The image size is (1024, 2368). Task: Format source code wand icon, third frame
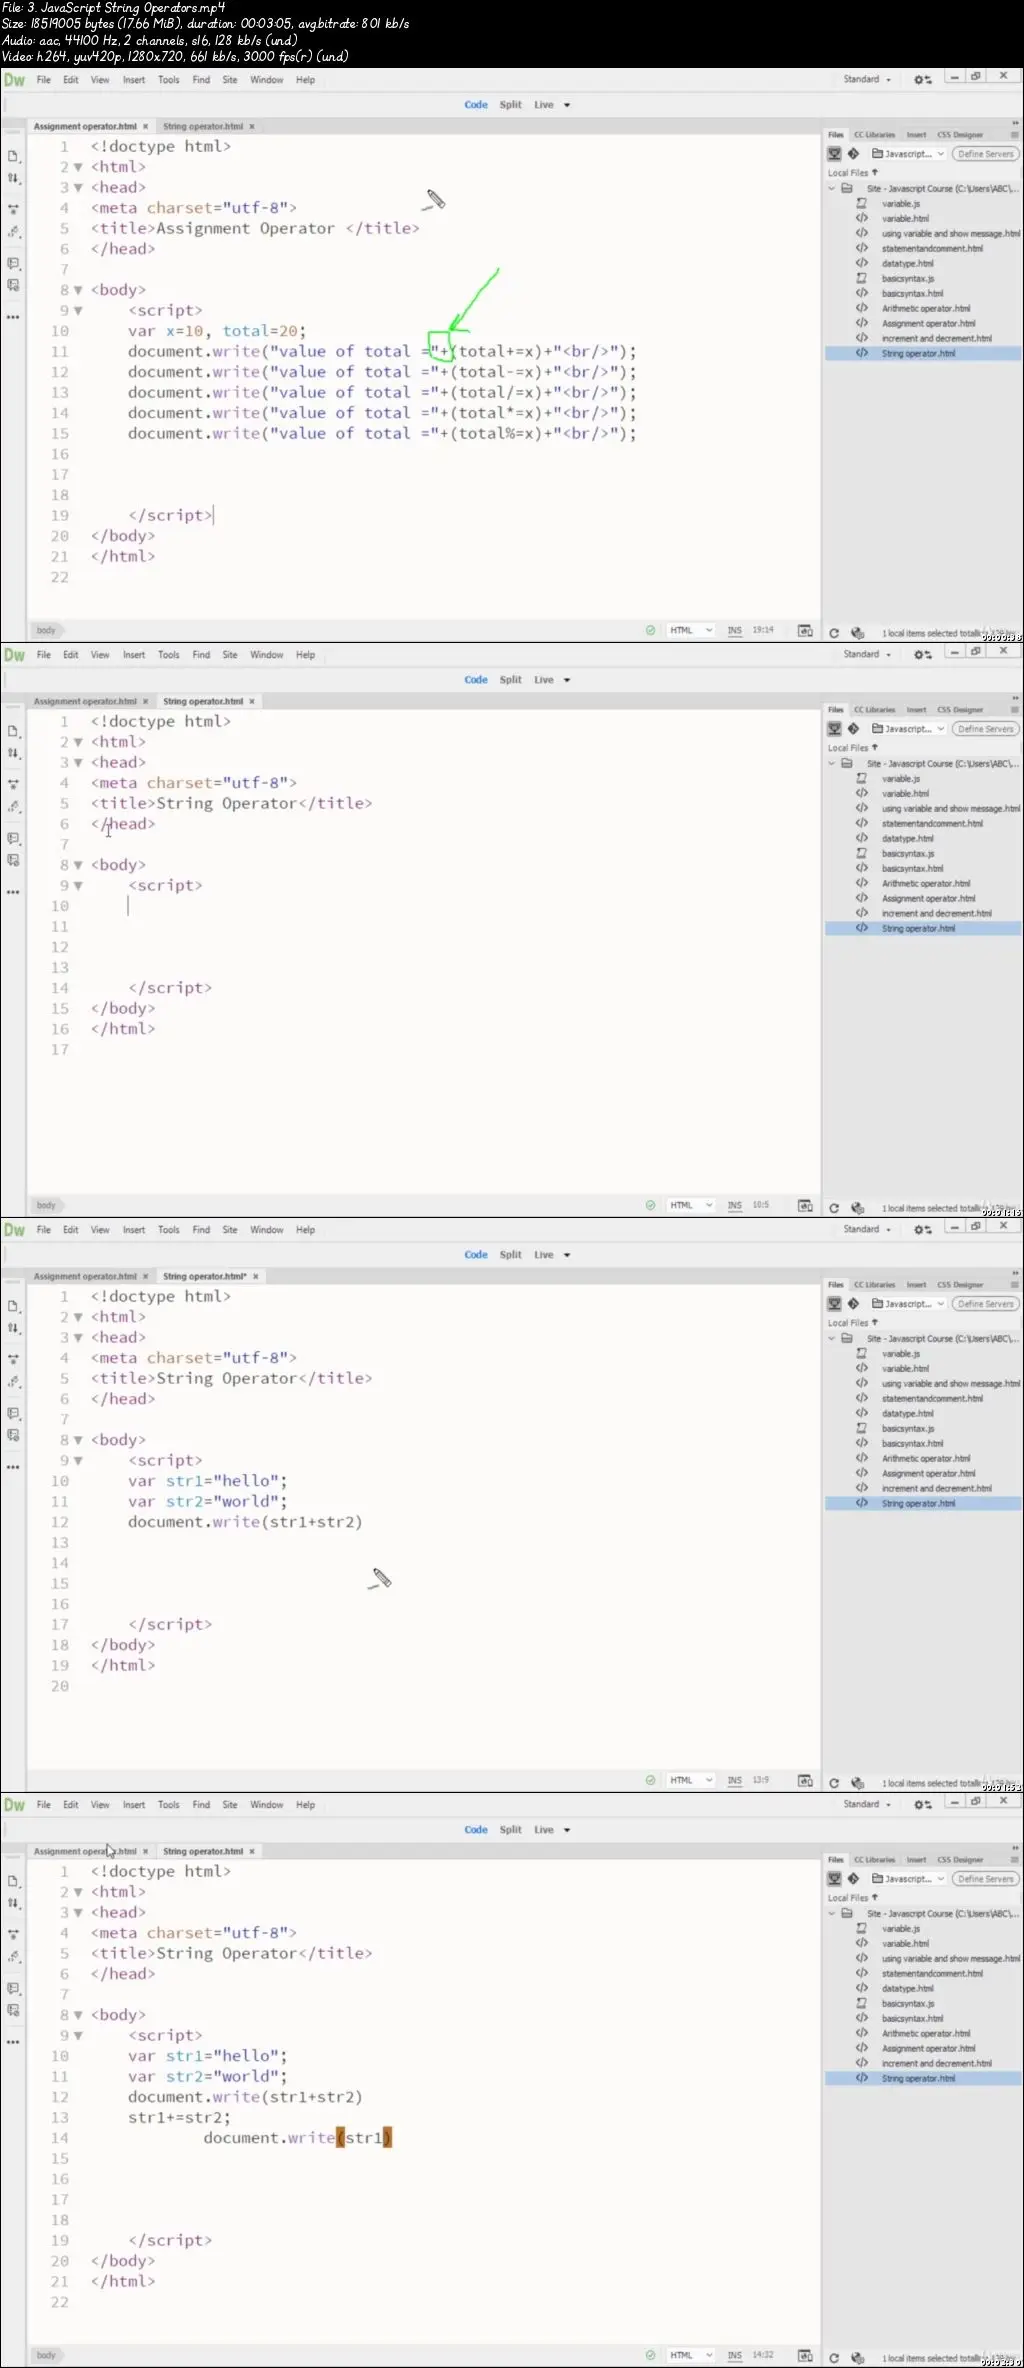13,1382
